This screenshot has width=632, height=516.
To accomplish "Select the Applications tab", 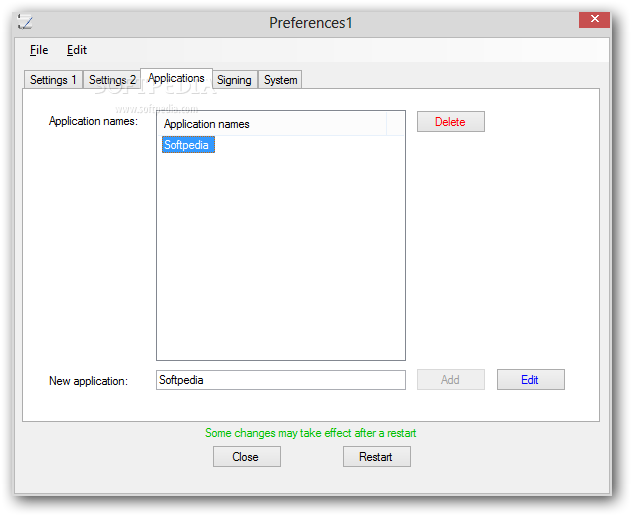I will point(176,78).
